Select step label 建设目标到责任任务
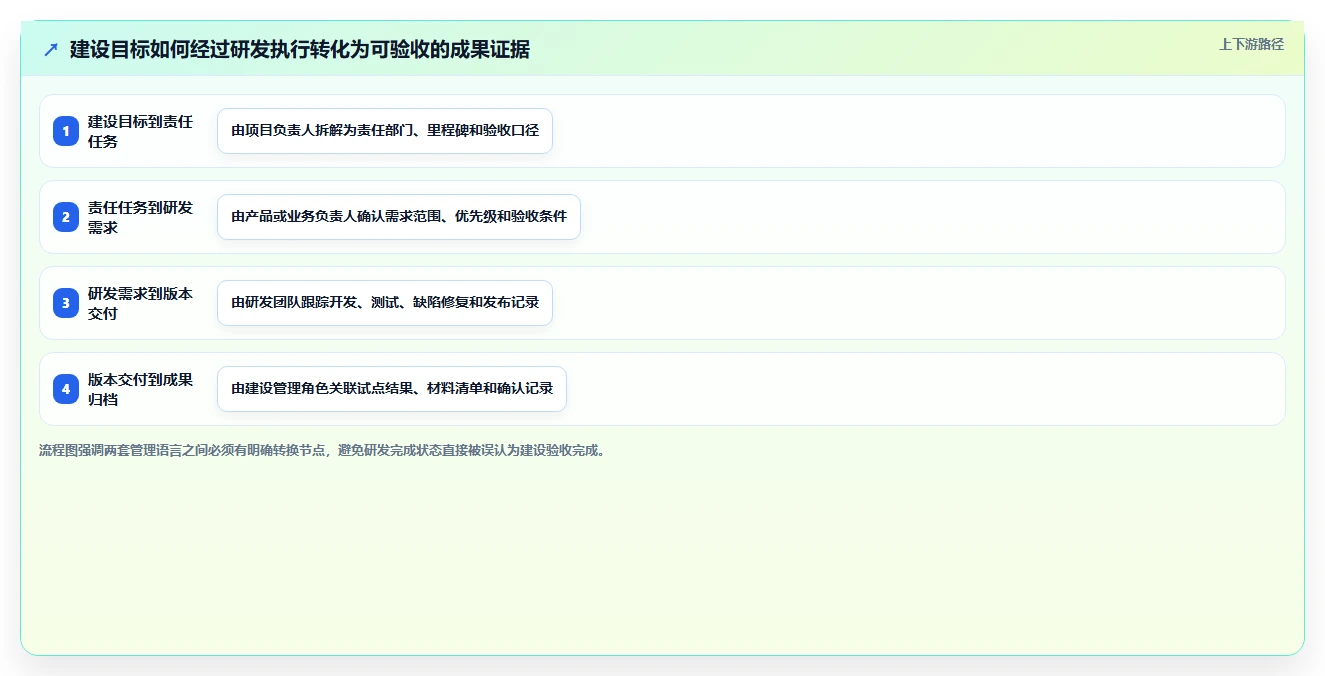The width and height of the screenshot is (1325, 676). click(x=141, y=131)
